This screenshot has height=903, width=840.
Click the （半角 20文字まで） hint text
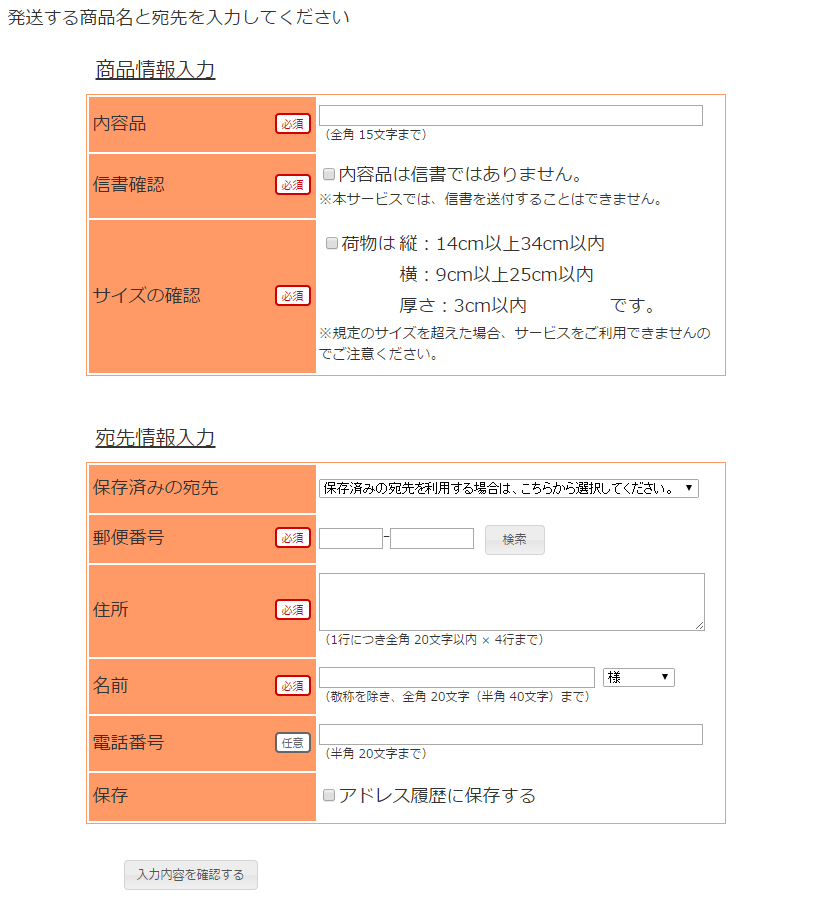pos(375,754)
